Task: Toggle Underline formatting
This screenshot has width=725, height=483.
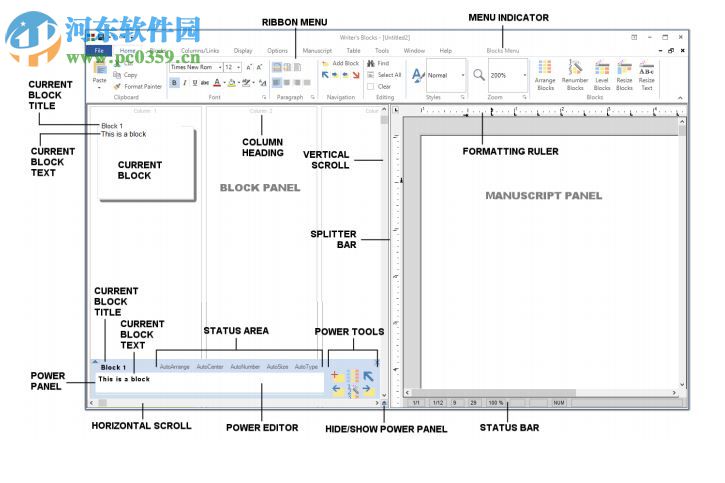Action: point(195,83)
